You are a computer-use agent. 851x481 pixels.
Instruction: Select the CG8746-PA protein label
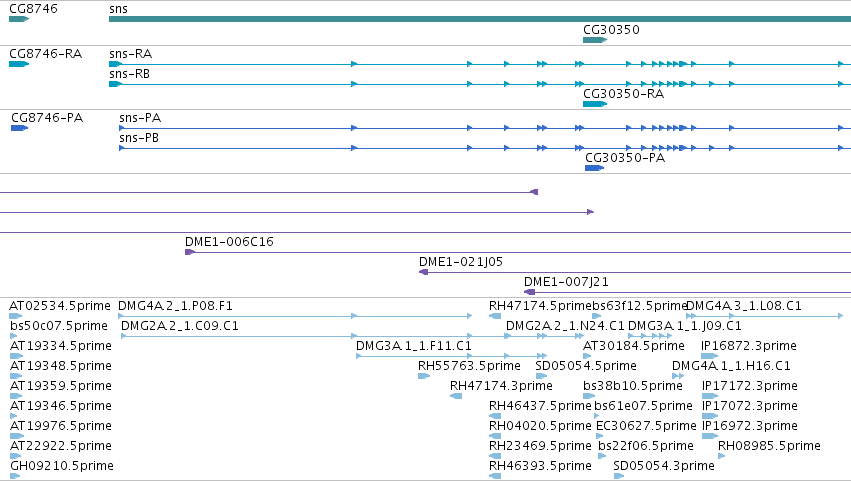point(47,118)
